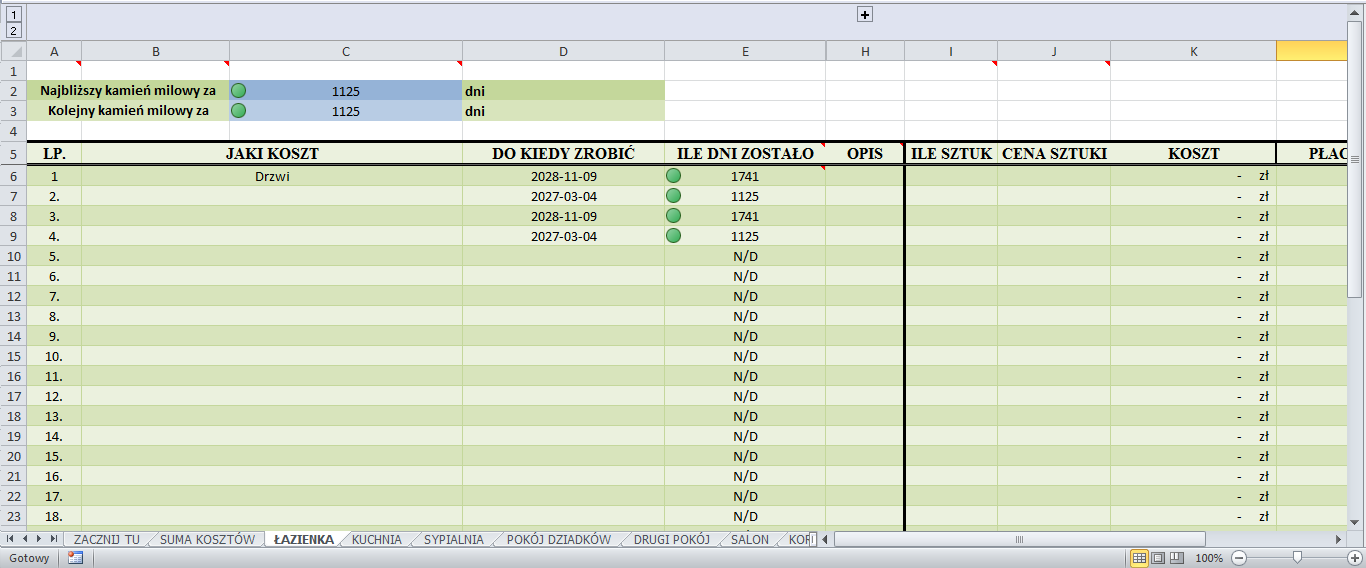1366x568 pixels.
Task: Click outline level 1 button
Action: (x=13, y=14)
